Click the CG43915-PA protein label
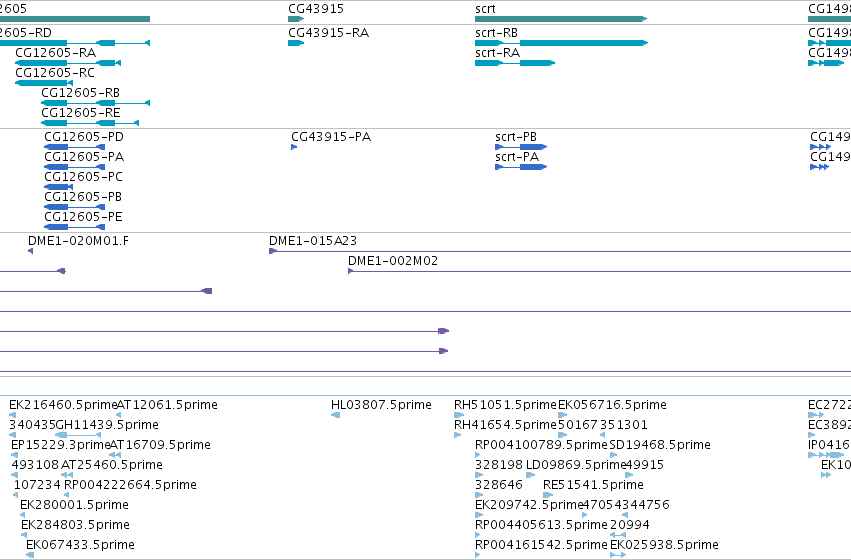 (331, 137)
